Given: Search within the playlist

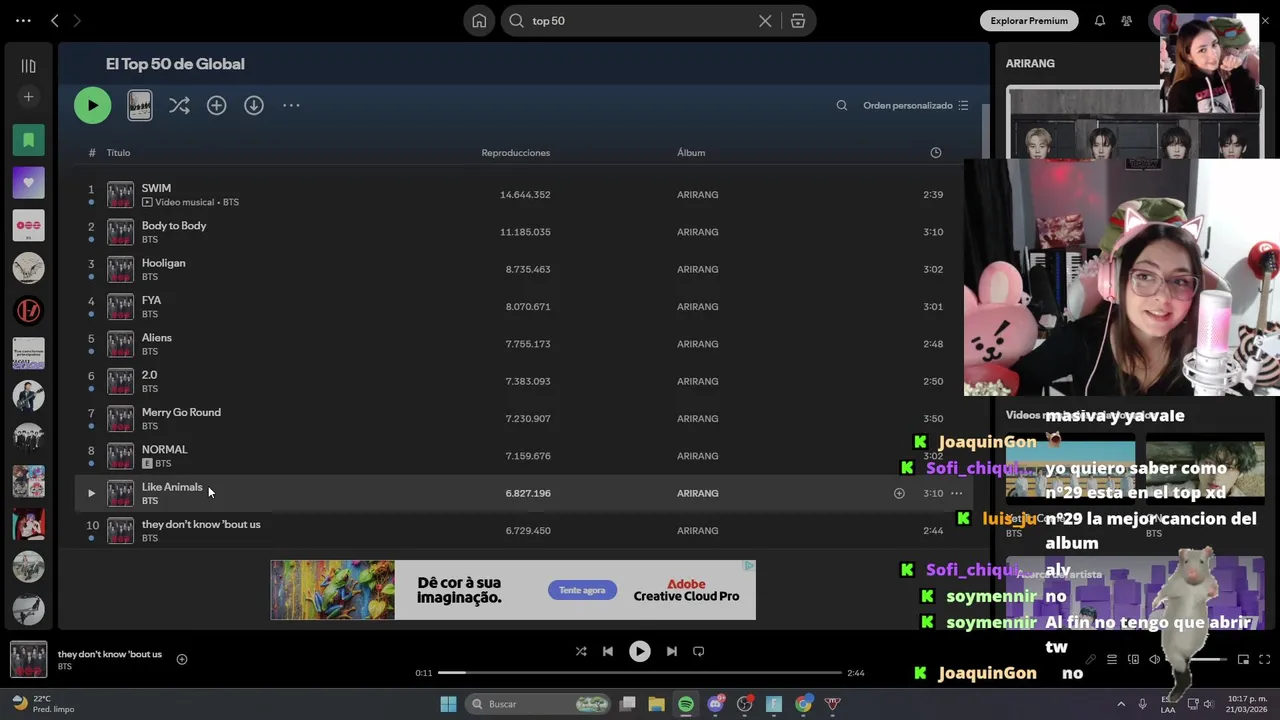Looking at the screenshot, I should click(842, 105).
